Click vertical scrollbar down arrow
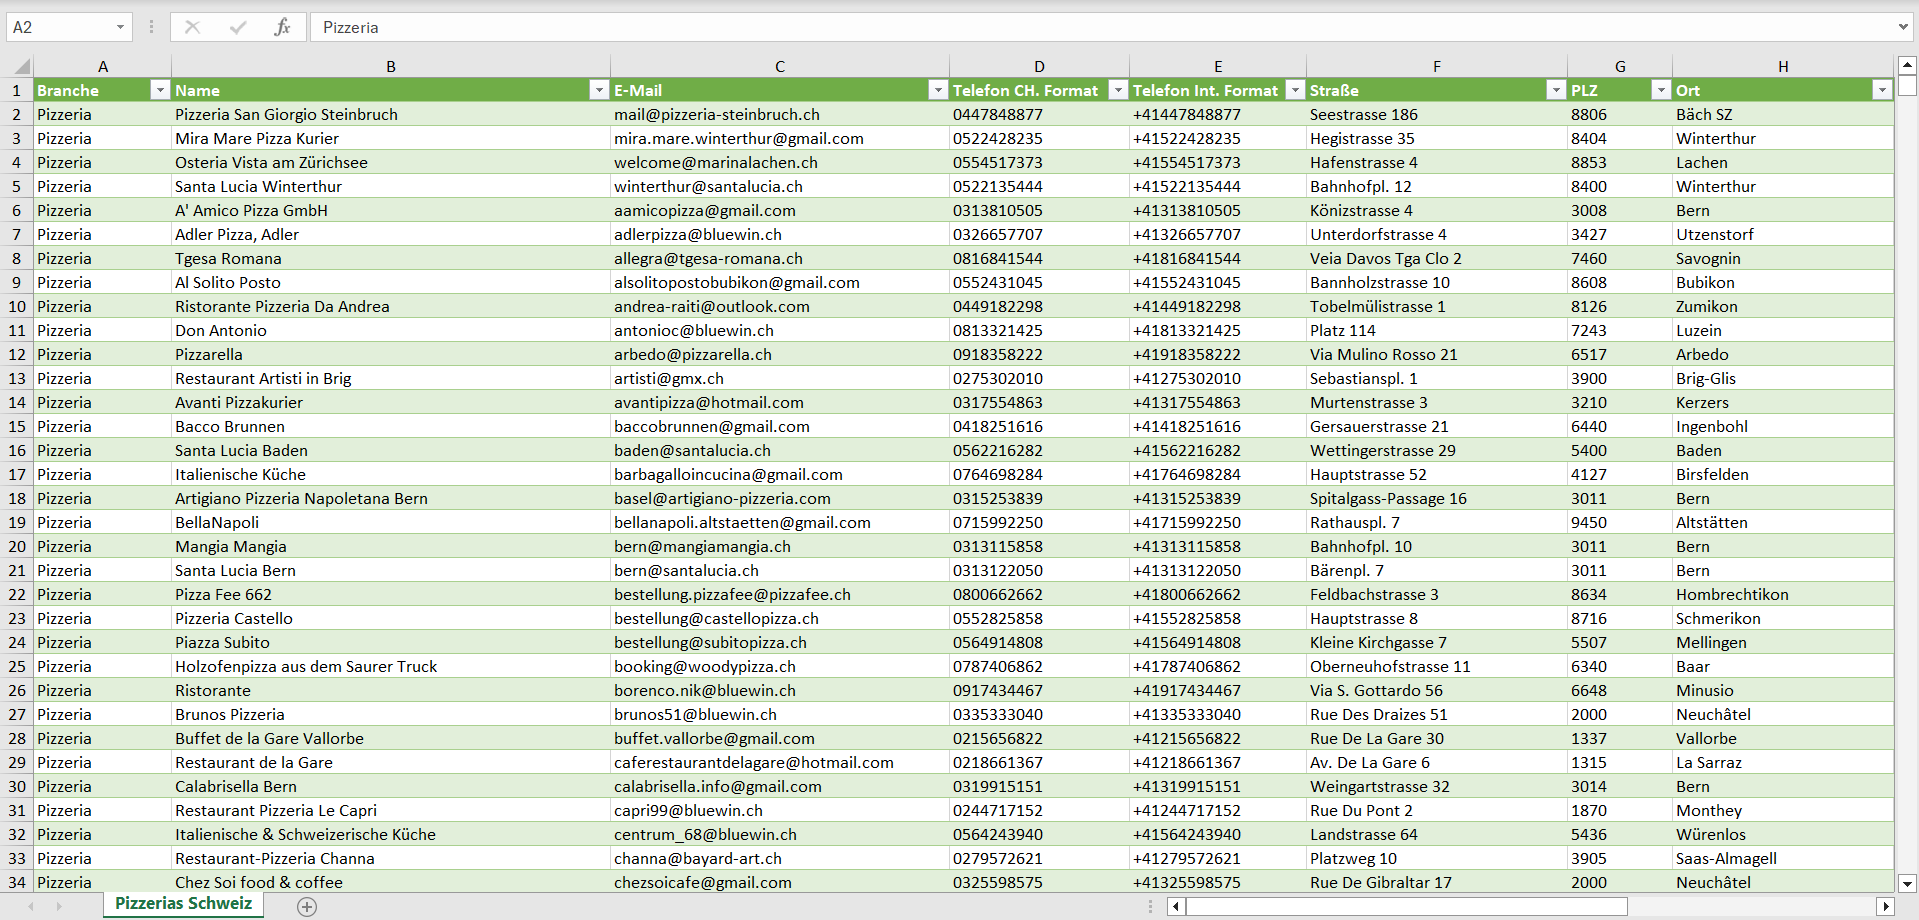1919x920 pixels. 1907,883
